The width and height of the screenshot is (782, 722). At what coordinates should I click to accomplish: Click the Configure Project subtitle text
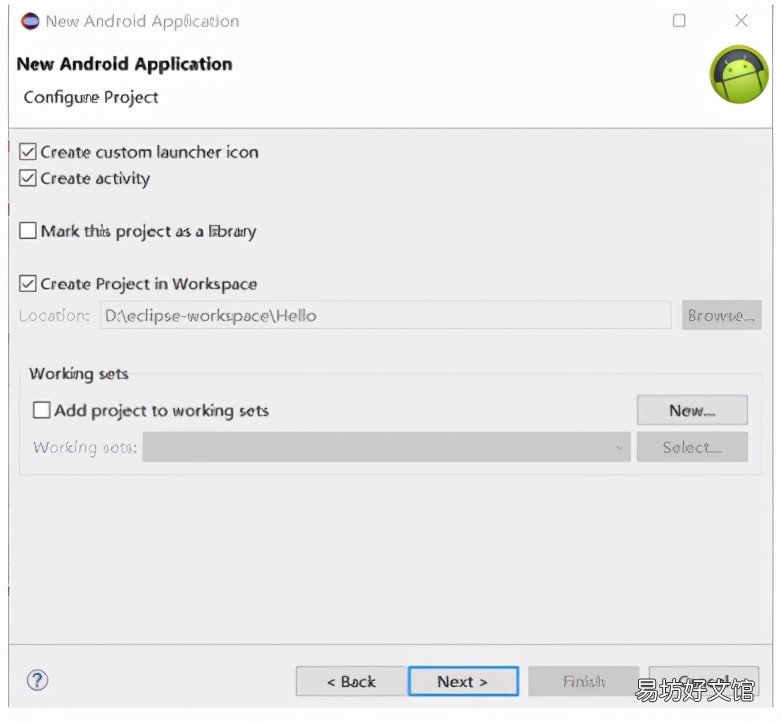pos(91,97)
